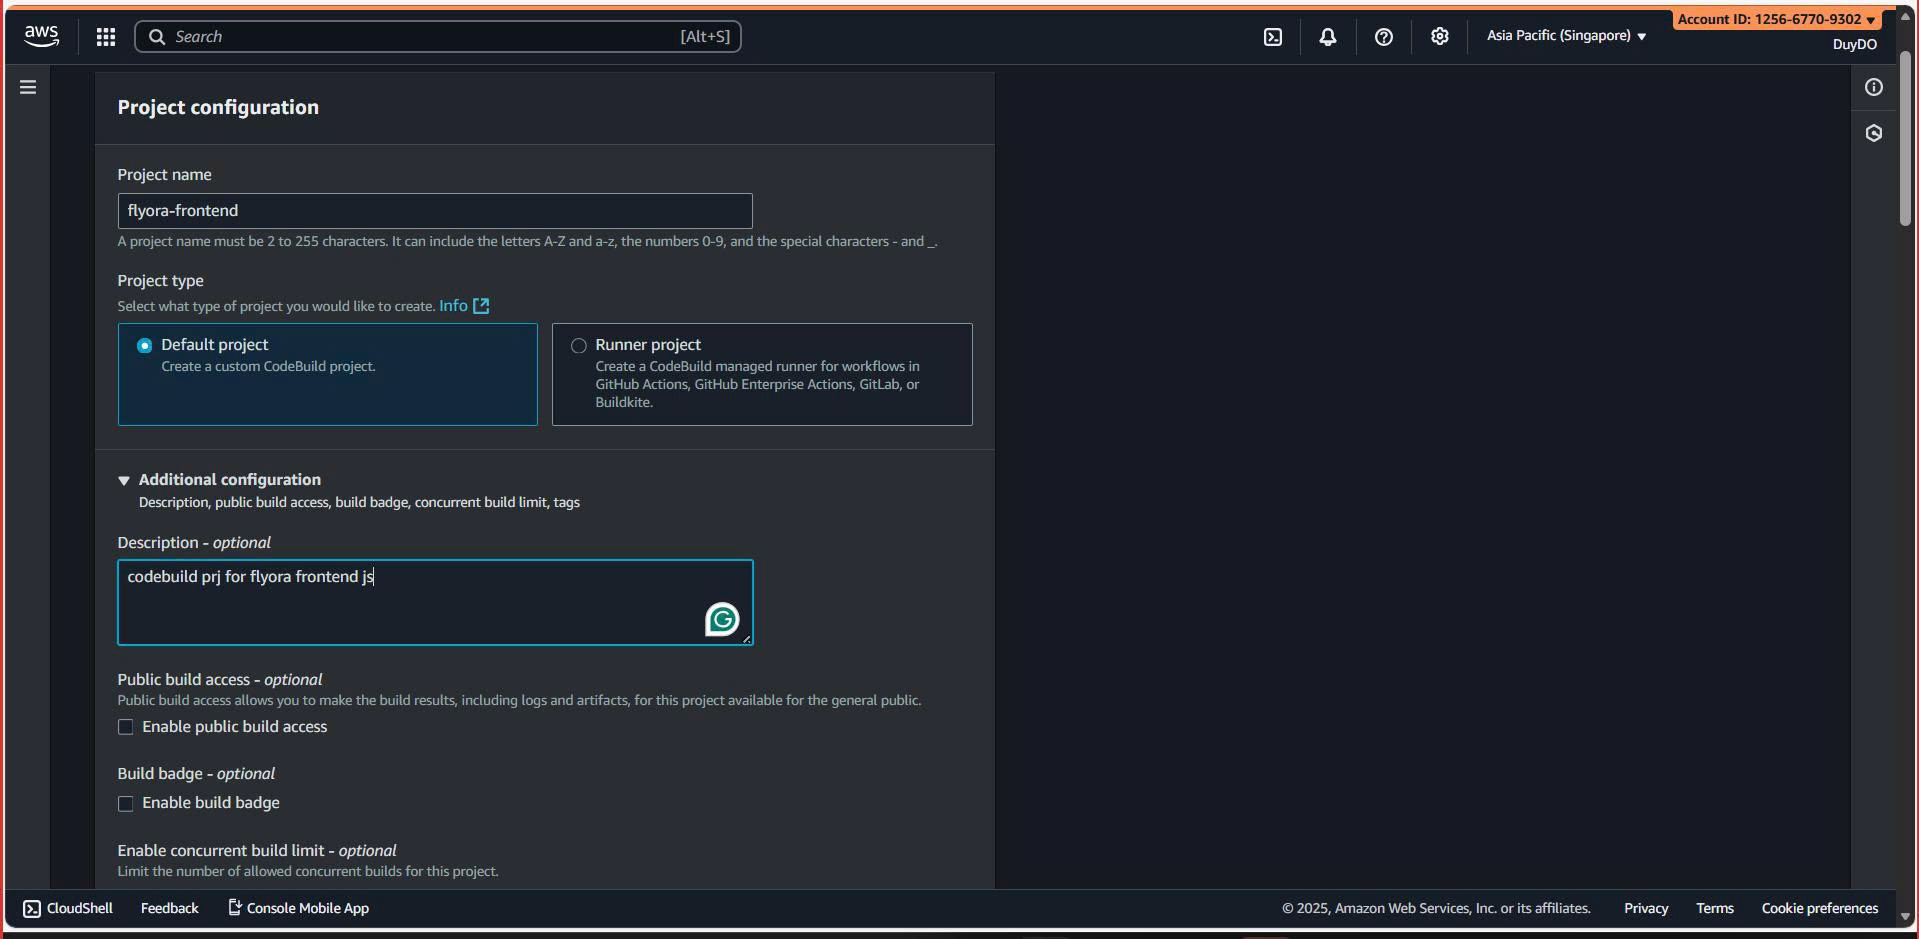Select the Default project radio button
This screenshot has height=939, width=1919.
[x=144, y=345]
